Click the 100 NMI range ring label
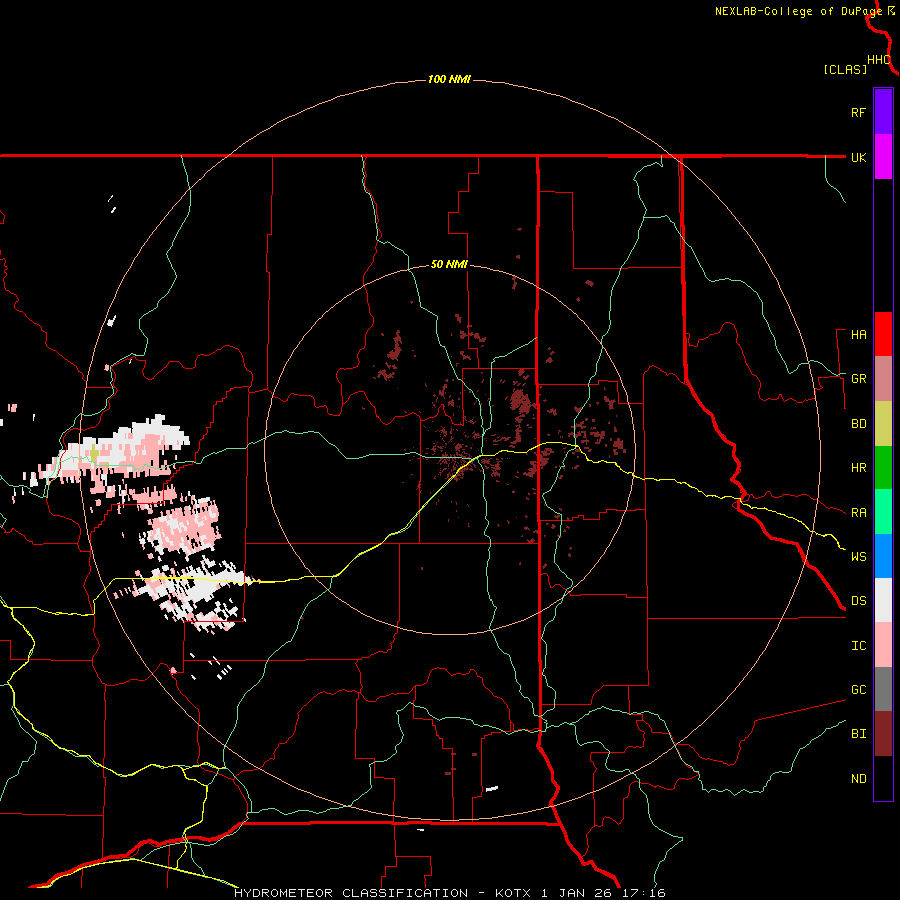Image resolution: width=900 pixels, height=900 pixels. tap(449, 79)
